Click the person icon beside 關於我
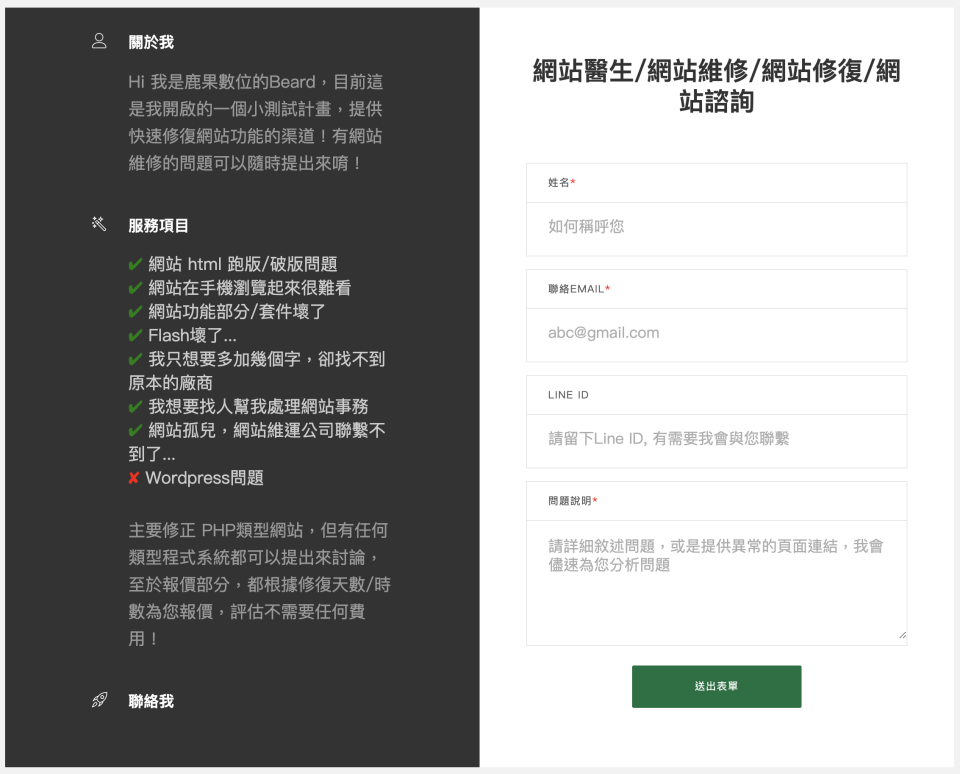960x774 pixels. tap(99, 41)
